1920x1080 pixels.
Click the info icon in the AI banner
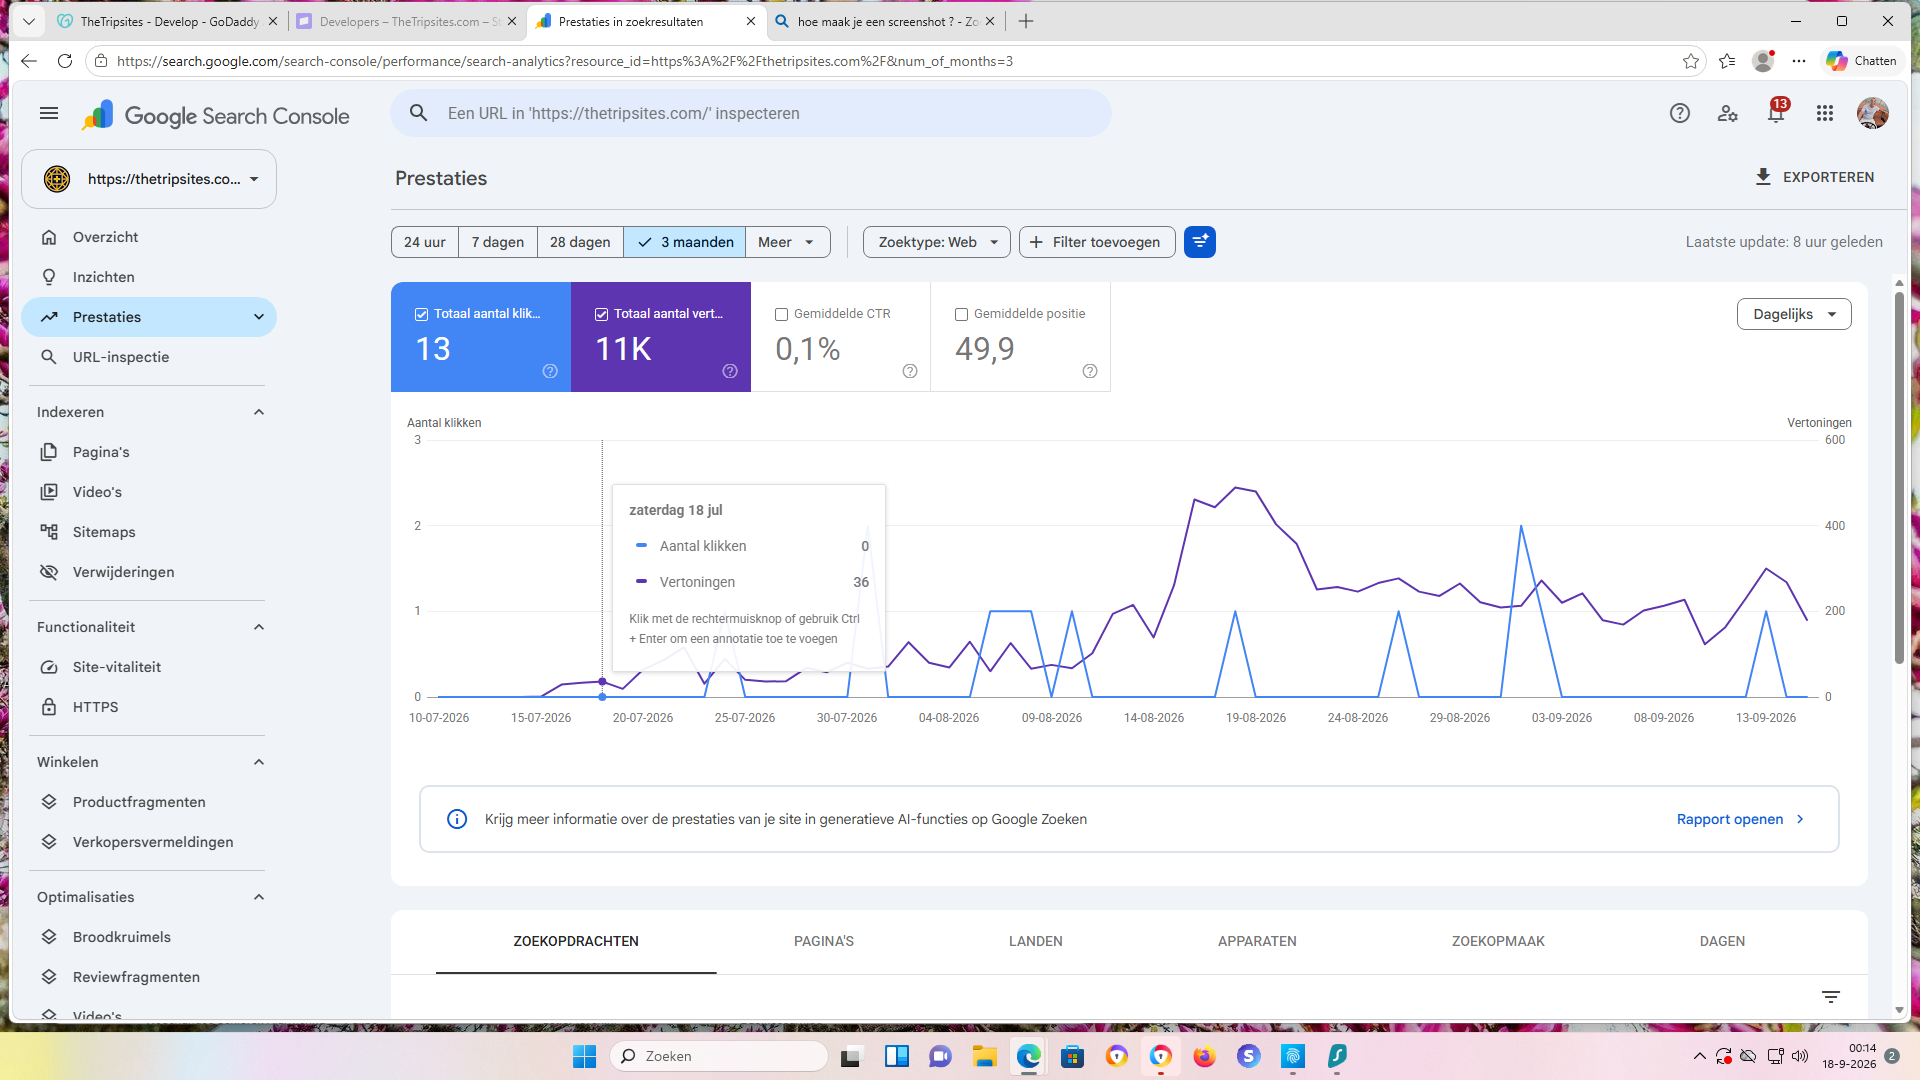[457, 819]
